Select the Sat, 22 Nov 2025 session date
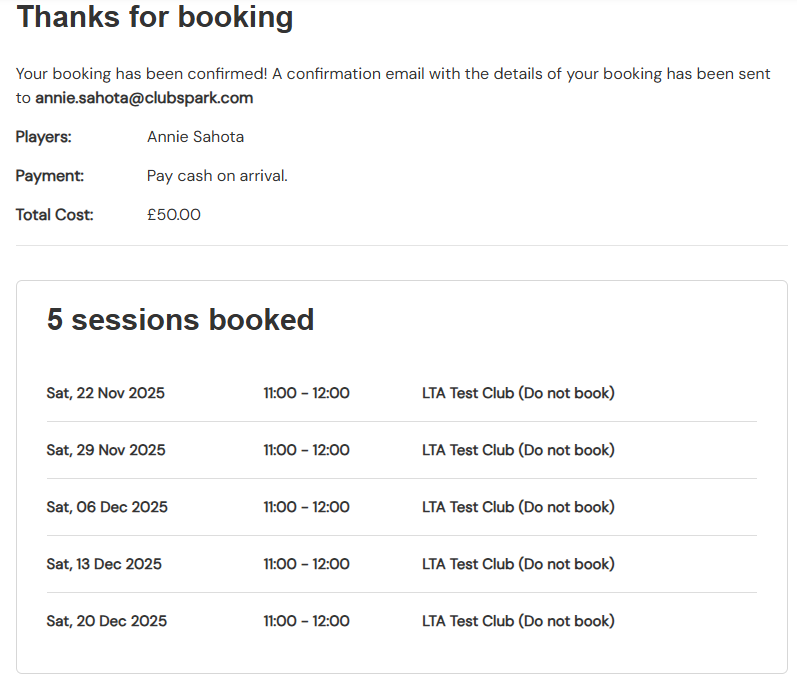Image resolution: width=797 pixels, height=680 pixels. point(106,393)
